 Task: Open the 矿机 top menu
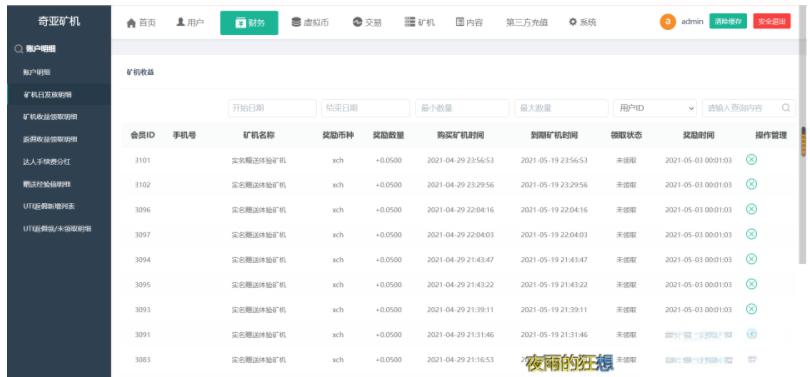[x=419, y=22]
